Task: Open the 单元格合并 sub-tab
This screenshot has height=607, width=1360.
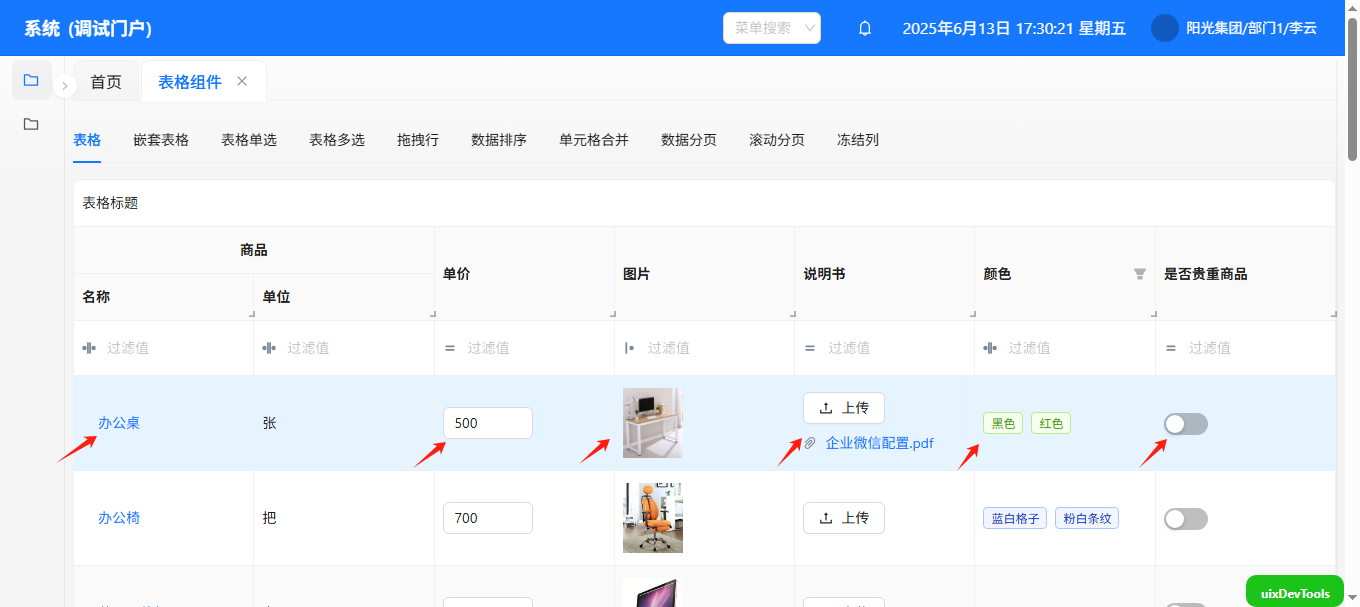Action: (594, 140)
